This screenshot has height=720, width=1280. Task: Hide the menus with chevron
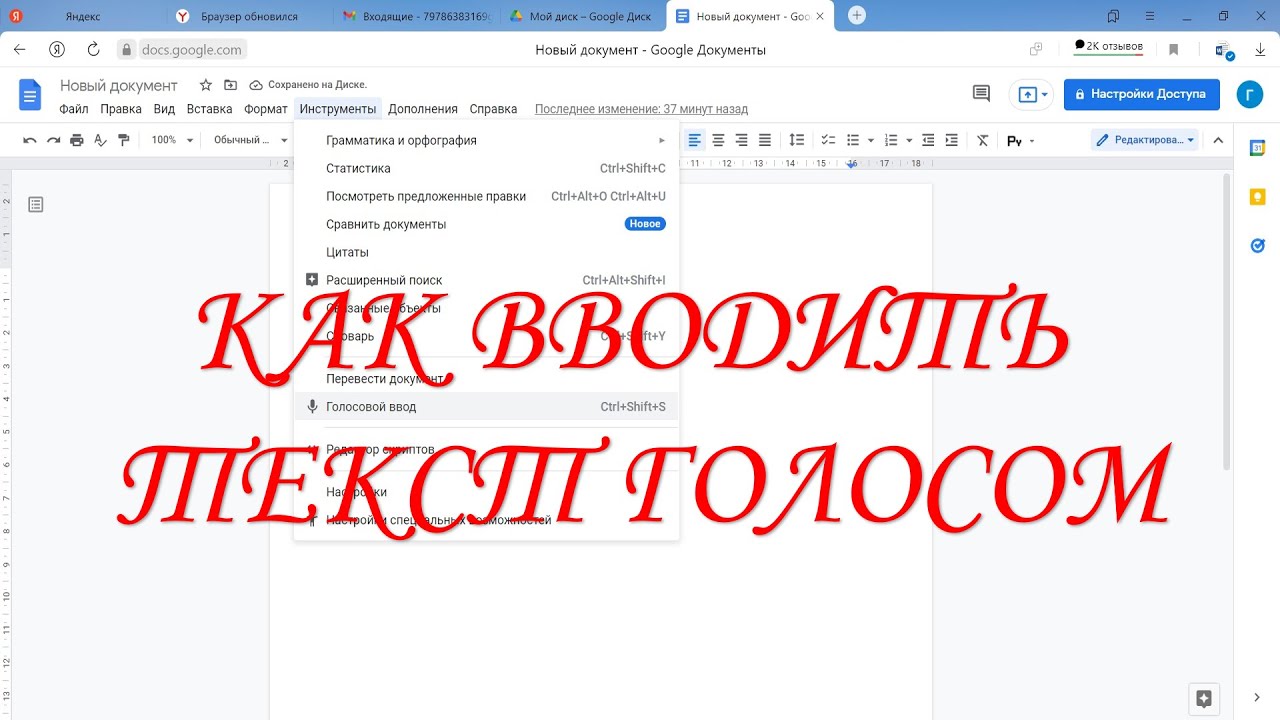click(1218, 140)
